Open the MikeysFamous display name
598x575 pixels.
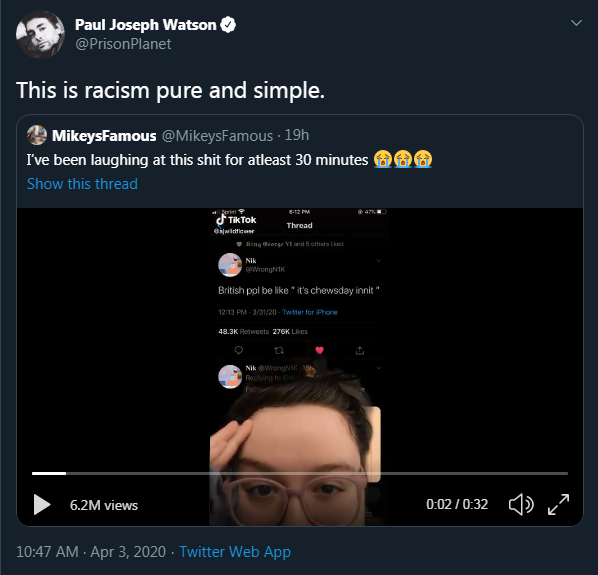pyautogui.click(x=104, y=136)
